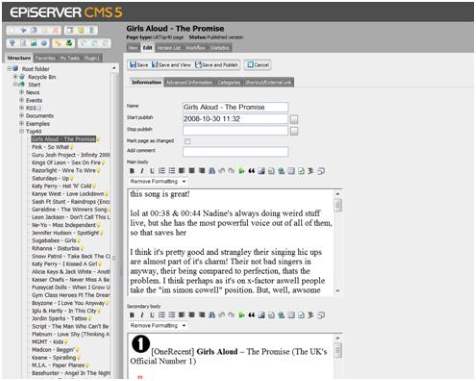Expand the Events tree node
The width and height of the screenshot is (476, 381).
click(x=22, y=100)
